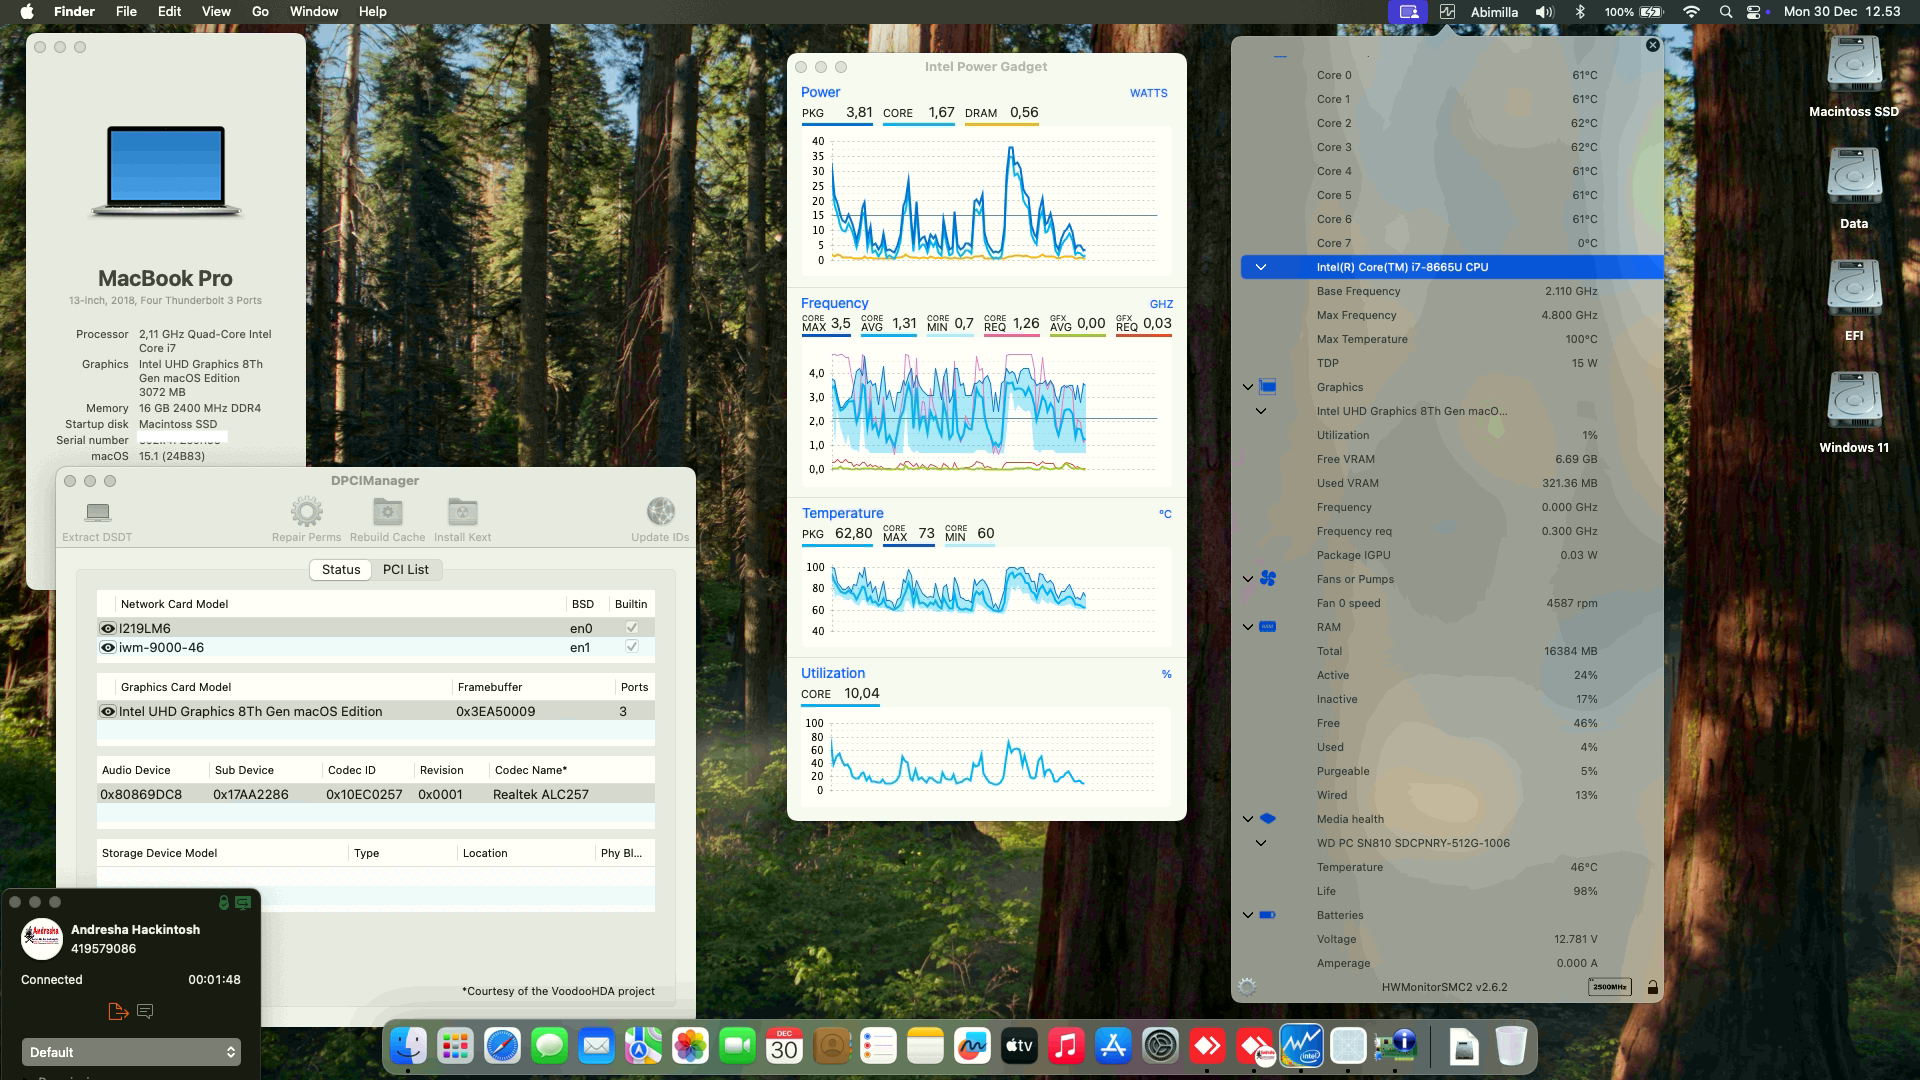Toggle the Builtin checkbox for iwm-9000-46
Screen dimensions: 1920x1080
(x=633, y=647)
